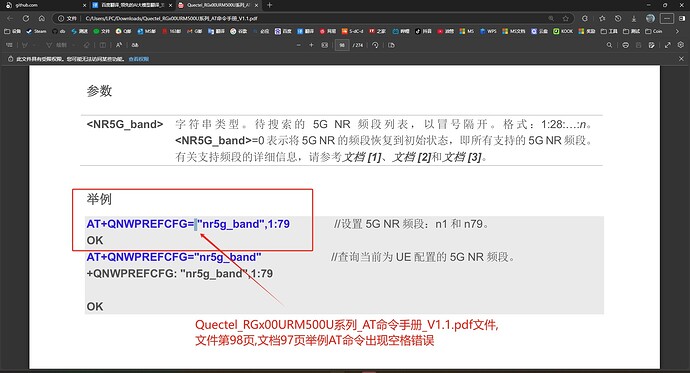Image resolution: width=690 pixels, height=373 pixels.
Task: Open the WPS bookmark
Action: pyautogui.click(x=488, y=31)
